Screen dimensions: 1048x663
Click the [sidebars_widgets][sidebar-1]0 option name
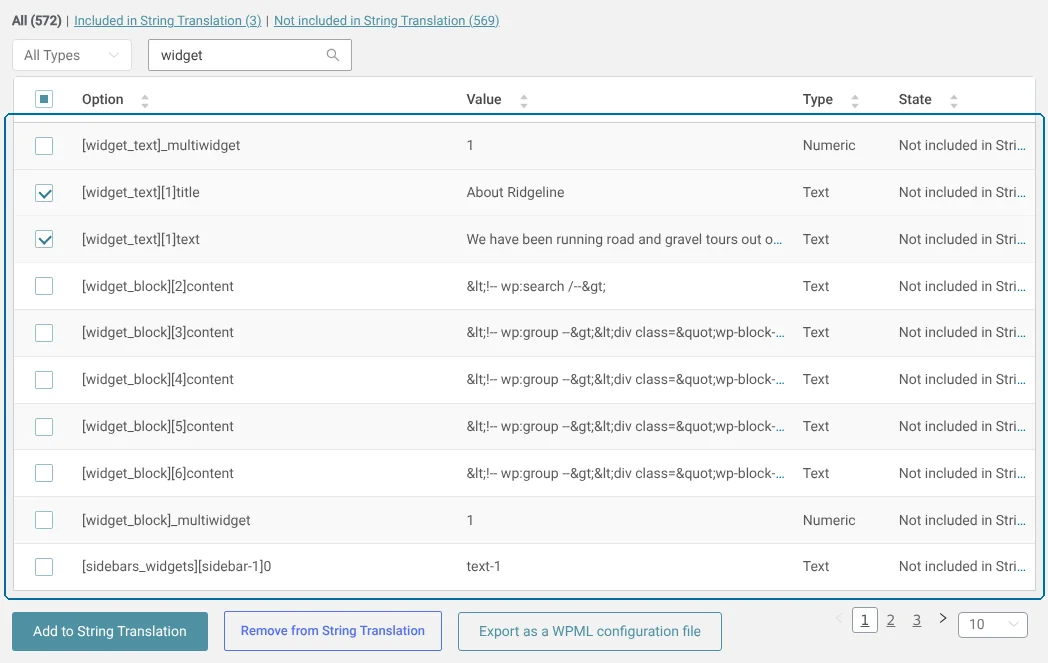coord(176,567)
